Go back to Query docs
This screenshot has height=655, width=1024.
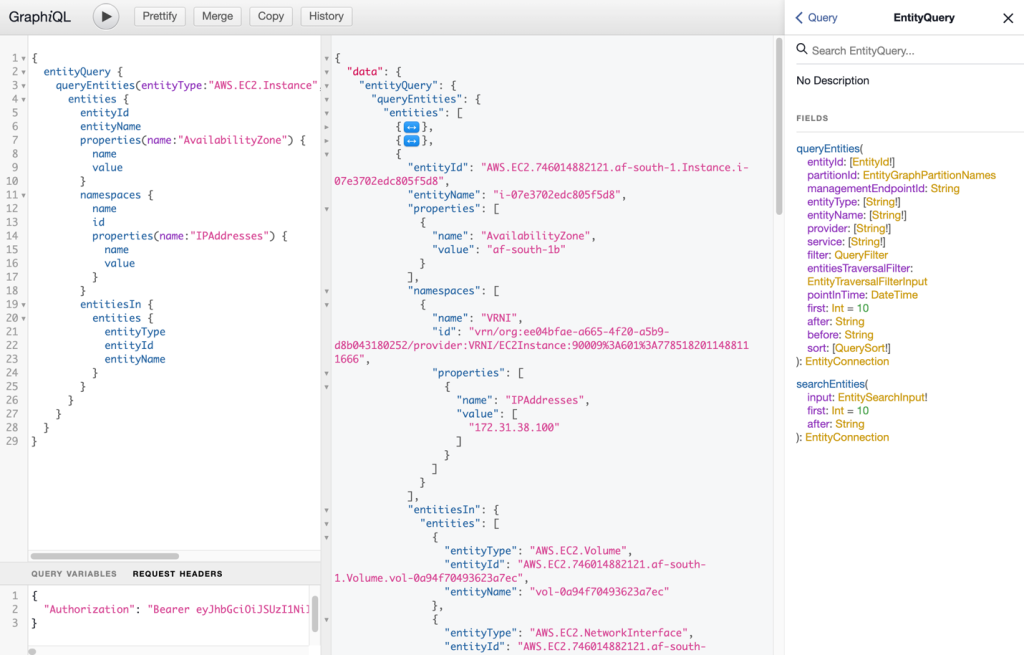point(816,18)
